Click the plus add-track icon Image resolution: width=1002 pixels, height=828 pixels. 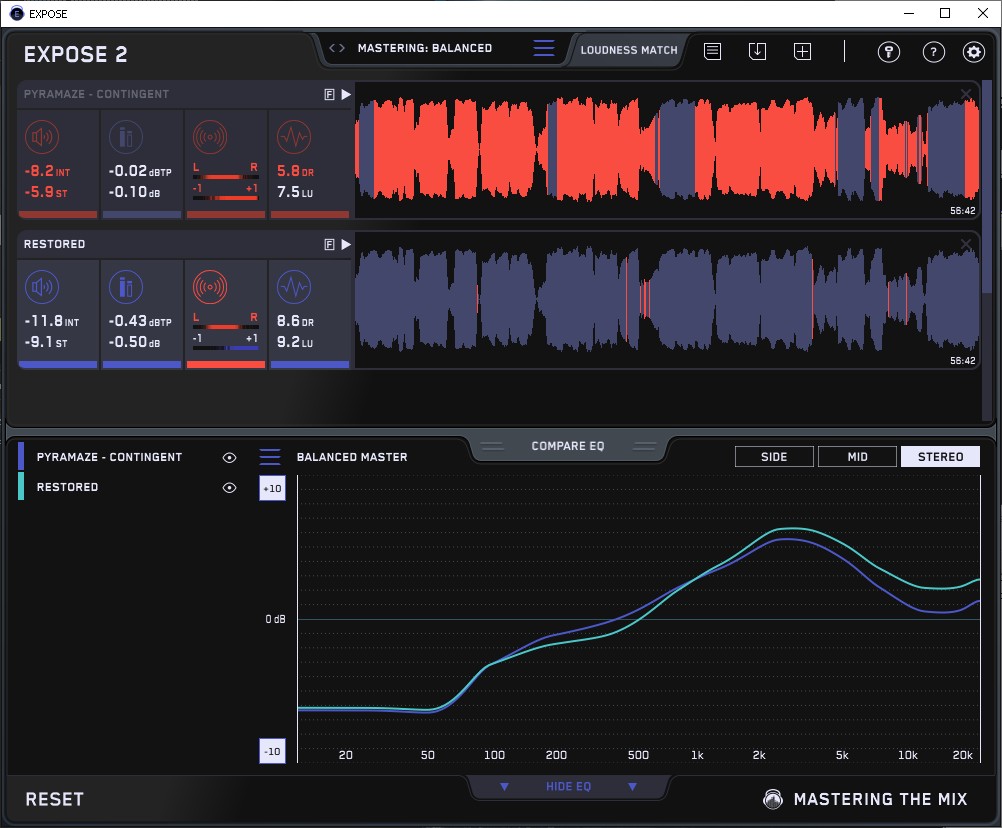pyautogui.click(x=802, y=51)
